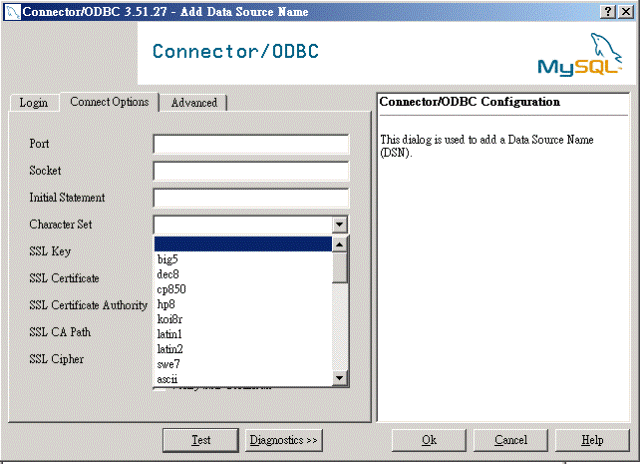The width and height of the screenshot is (640, 464).
Task: Select the blank highlighted list entry
Action: pyautogui.click(x=243, y=244)
